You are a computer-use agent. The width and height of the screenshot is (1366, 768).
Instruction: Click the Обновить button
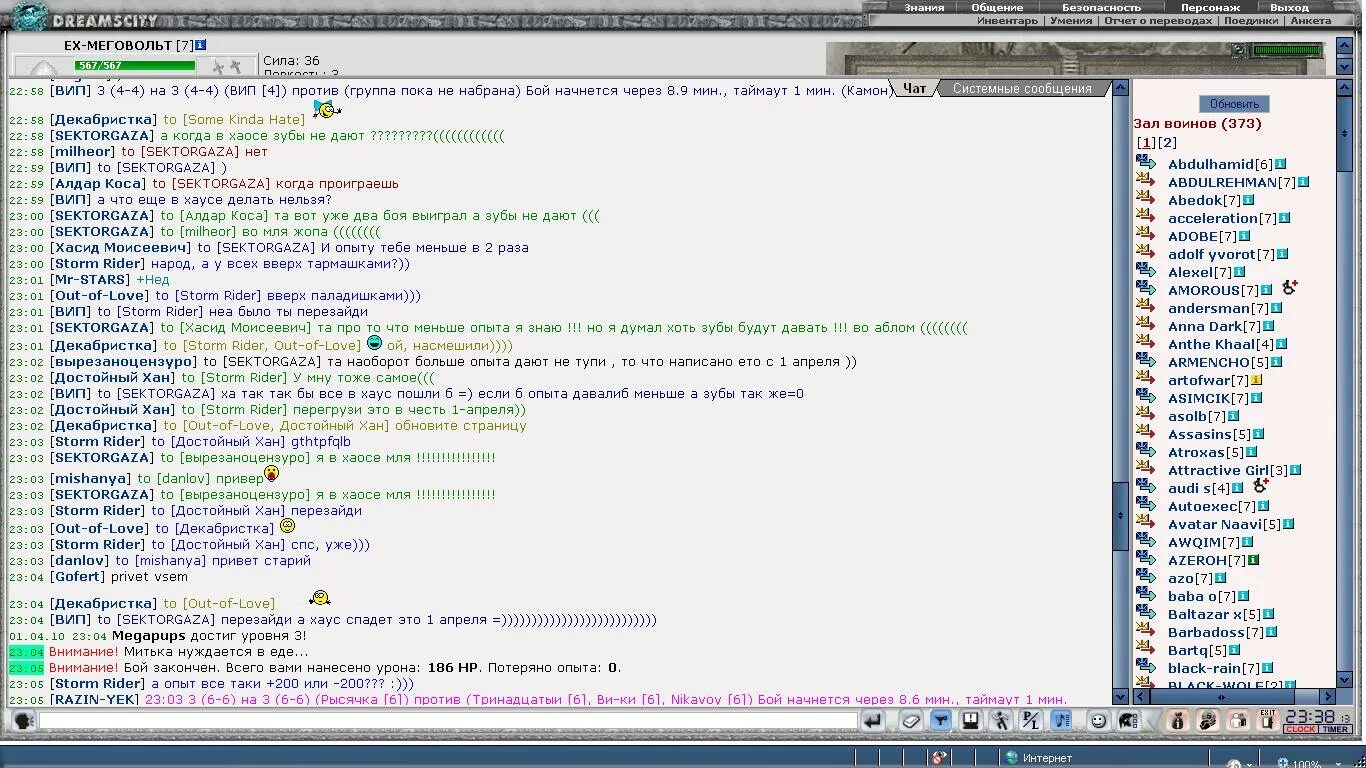(1234, 104)
